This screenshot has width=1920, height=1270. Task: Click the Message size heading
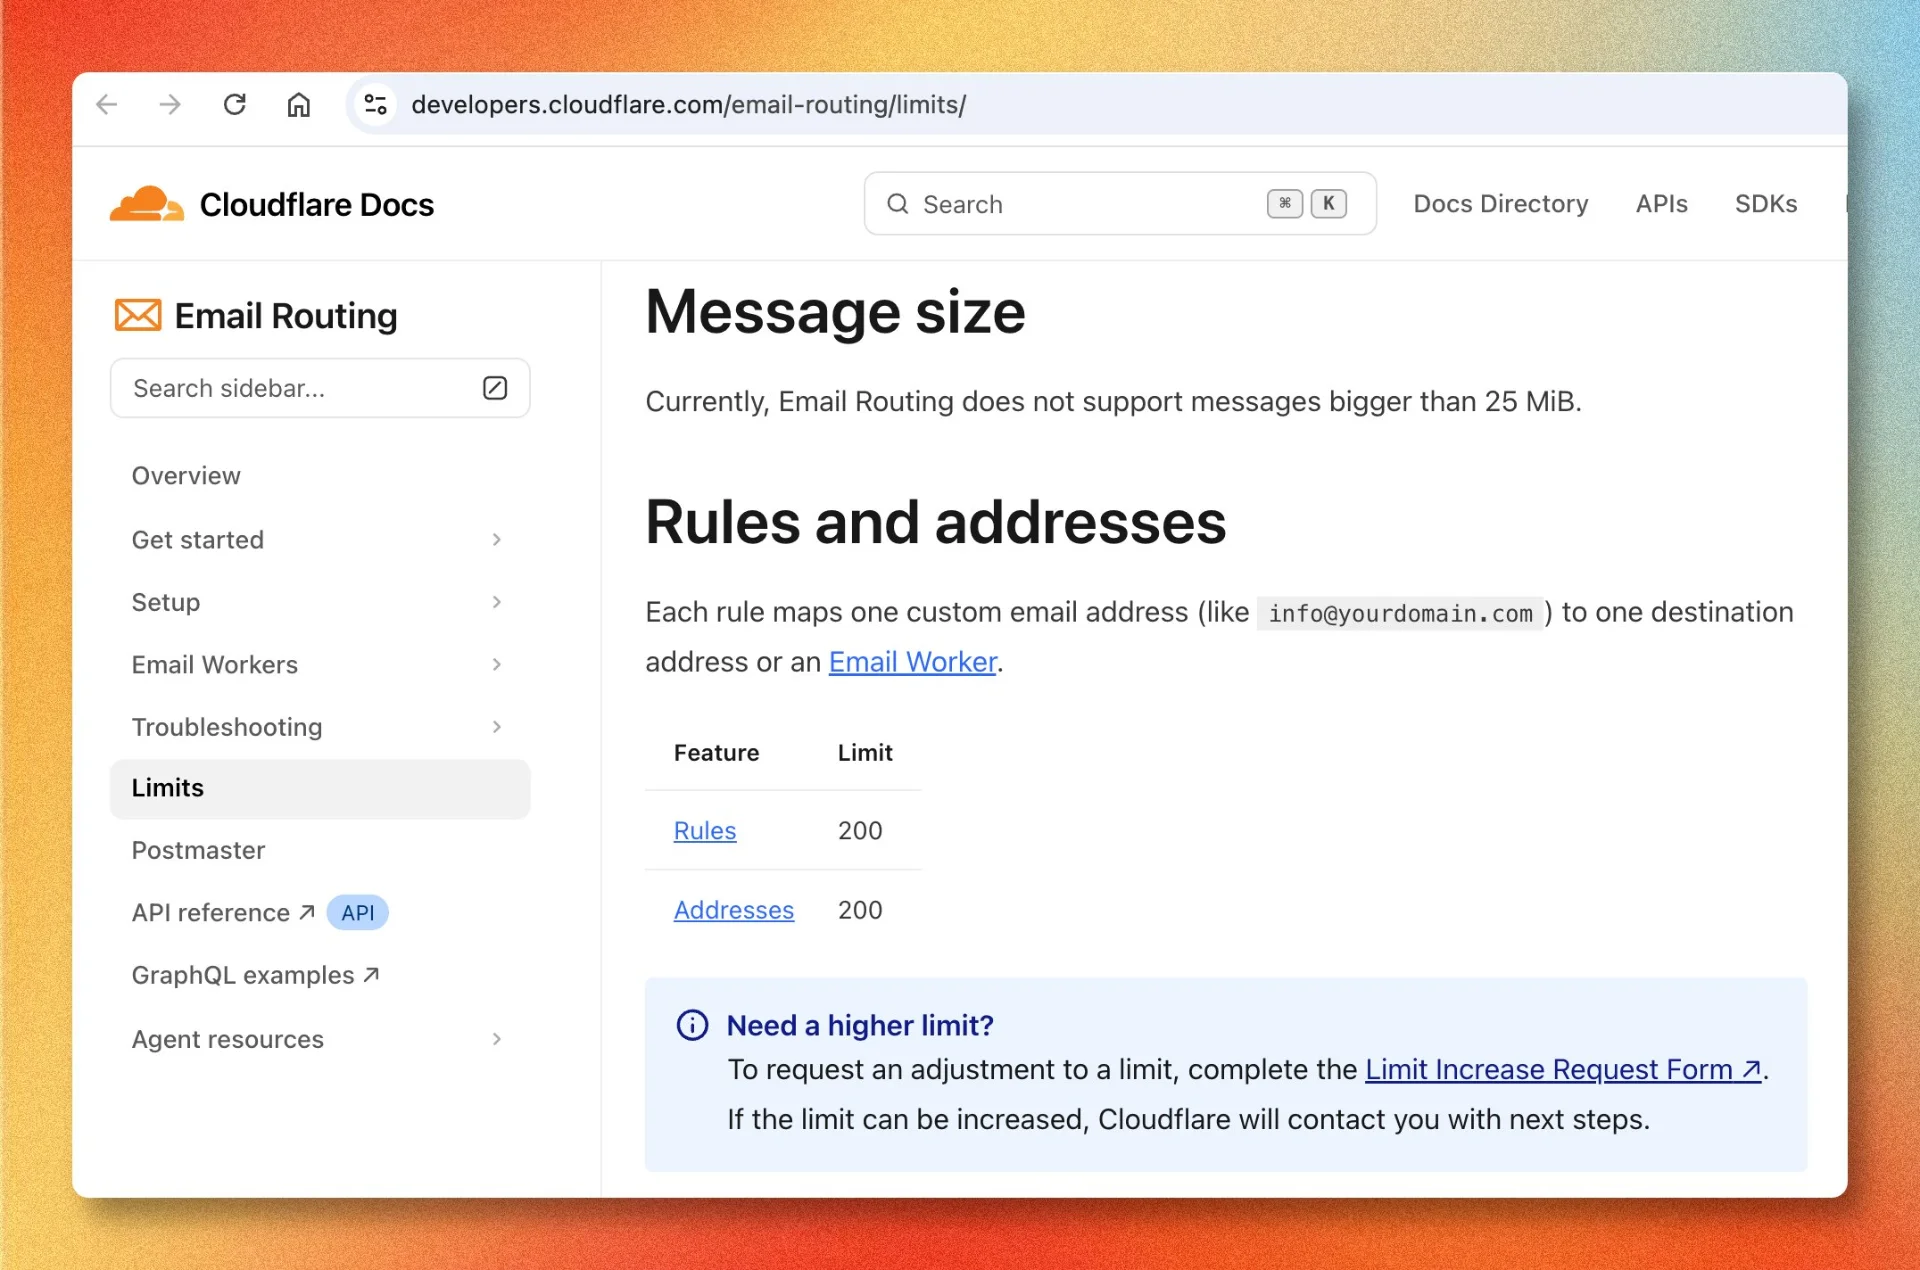(x=835, y=312)
